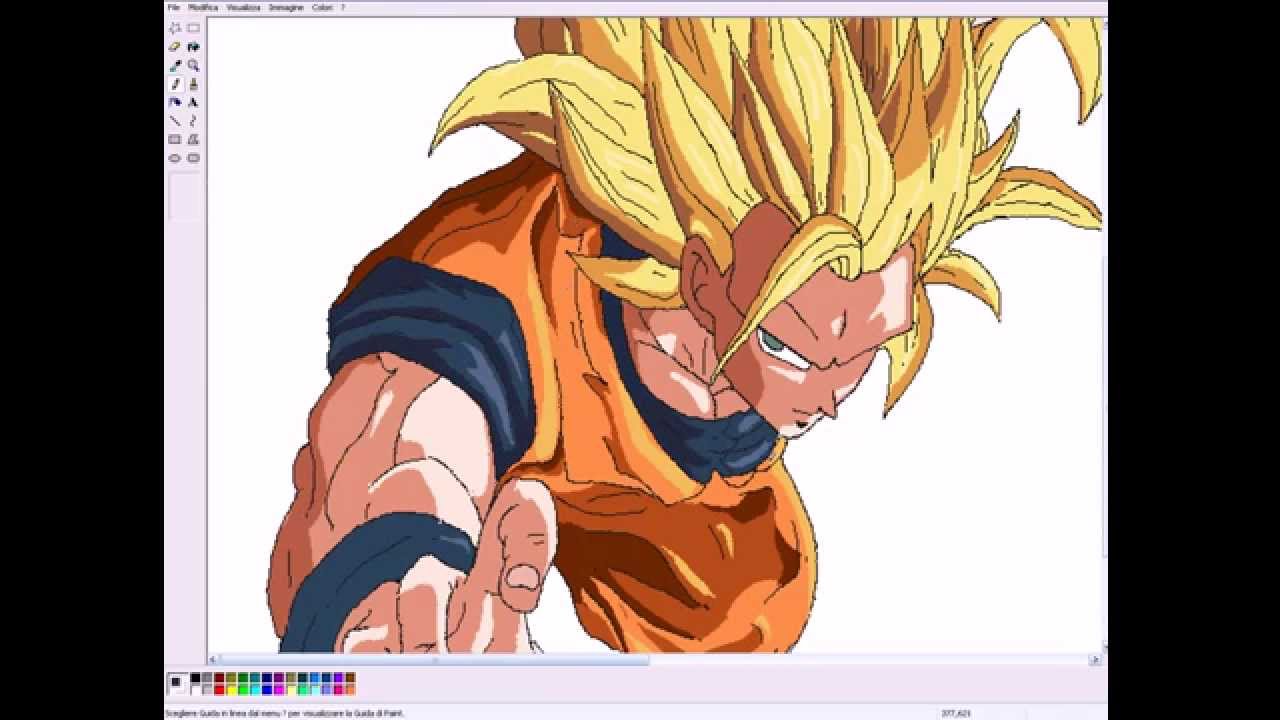The width and height of the screenshot is (1280, 720).
Task: Choose the dark green palette swatch
Action: pos(243,677)
